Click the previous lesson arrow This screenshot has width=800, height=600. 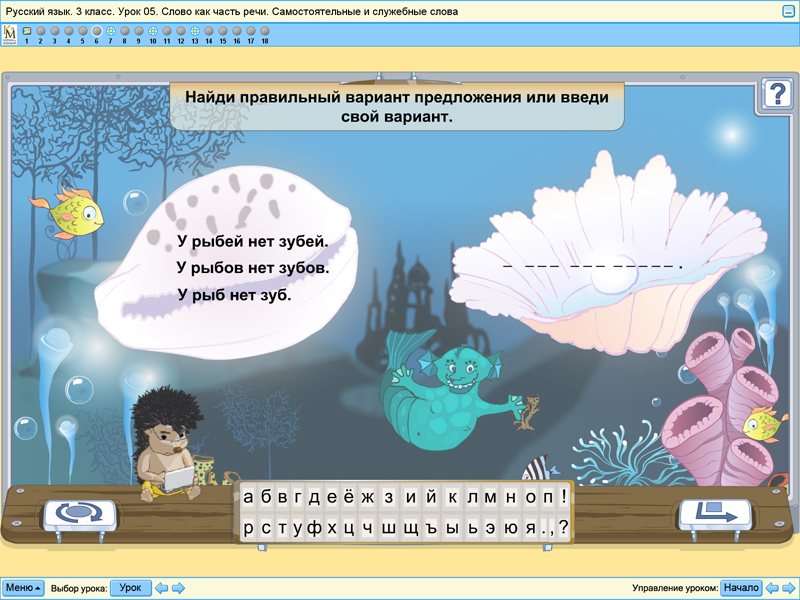pyautogui.click(x=161, y=587)
